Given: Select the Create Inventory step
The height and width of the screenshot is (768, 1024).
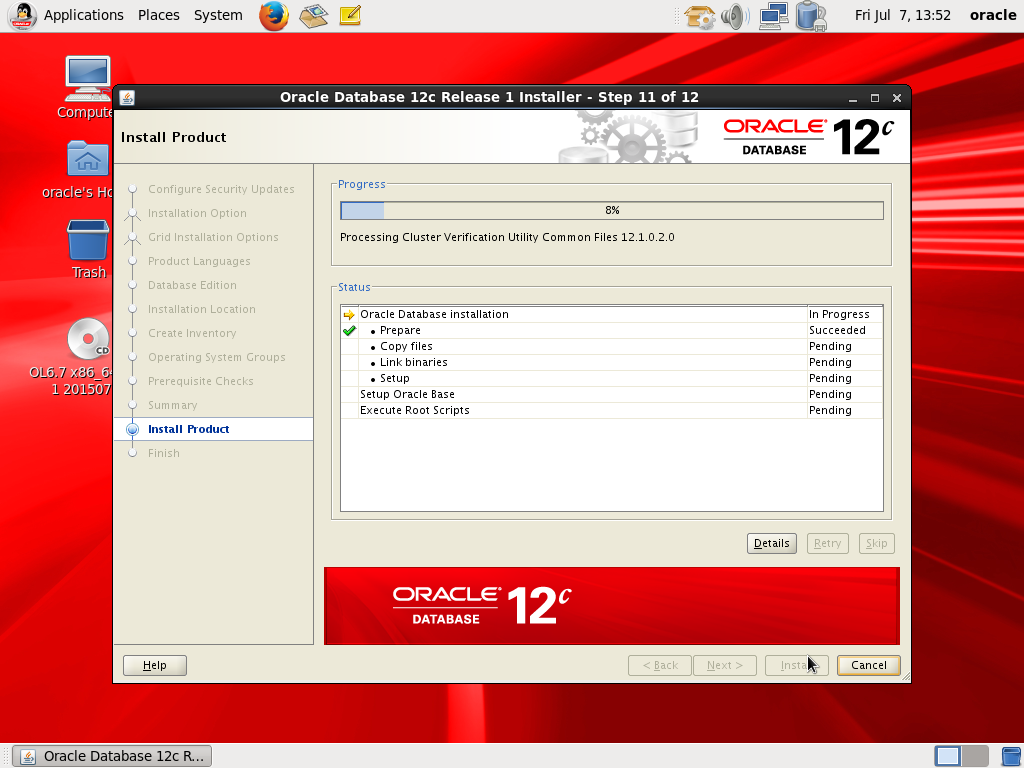Looking at the screenshot, I should point(192,334).
